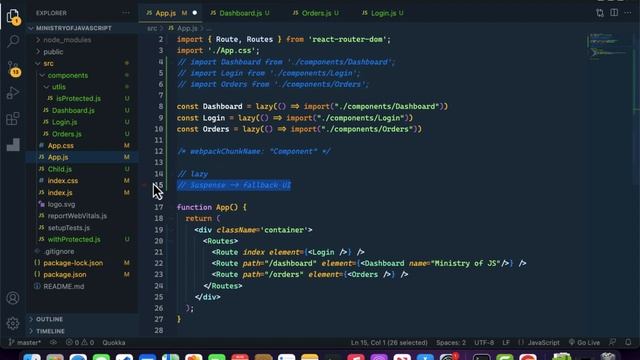Image resolution: width=640 pixels, height=360 pixels.
Task: Click Quokka in status bar
Action: coord(113,342)
